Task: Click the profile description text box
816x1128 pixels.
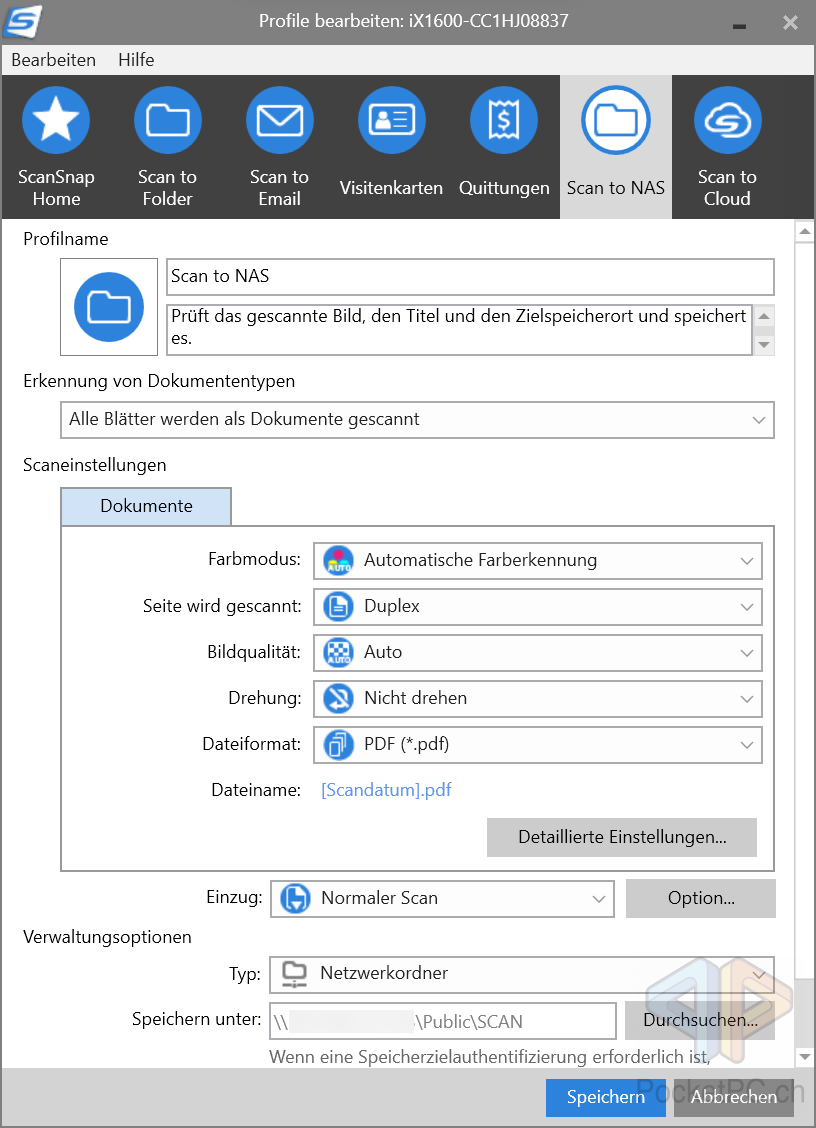Action: click(460, 329)
